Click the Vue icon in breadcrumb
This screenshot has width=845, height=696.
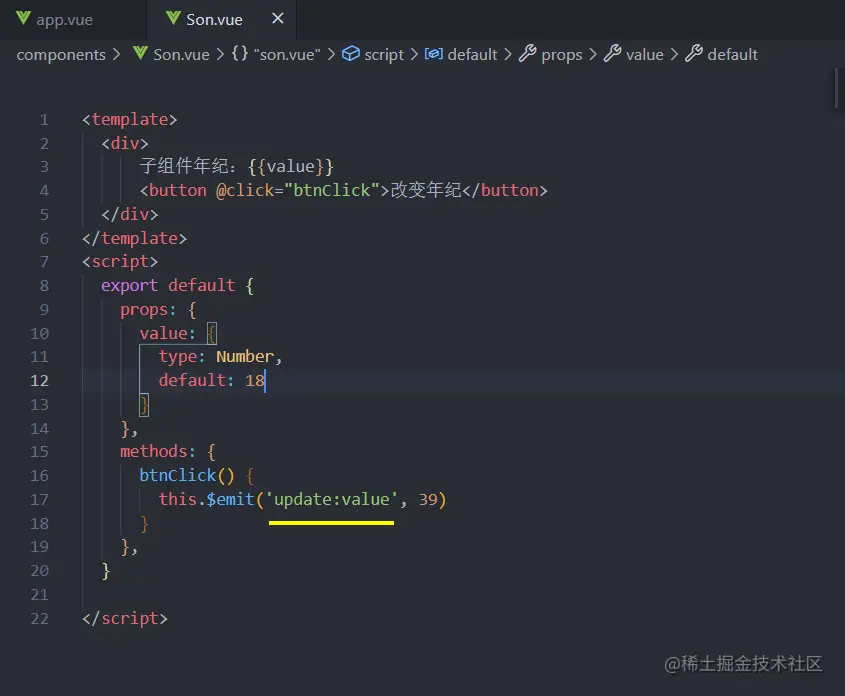pyautogui.click(x=140, y=53)
